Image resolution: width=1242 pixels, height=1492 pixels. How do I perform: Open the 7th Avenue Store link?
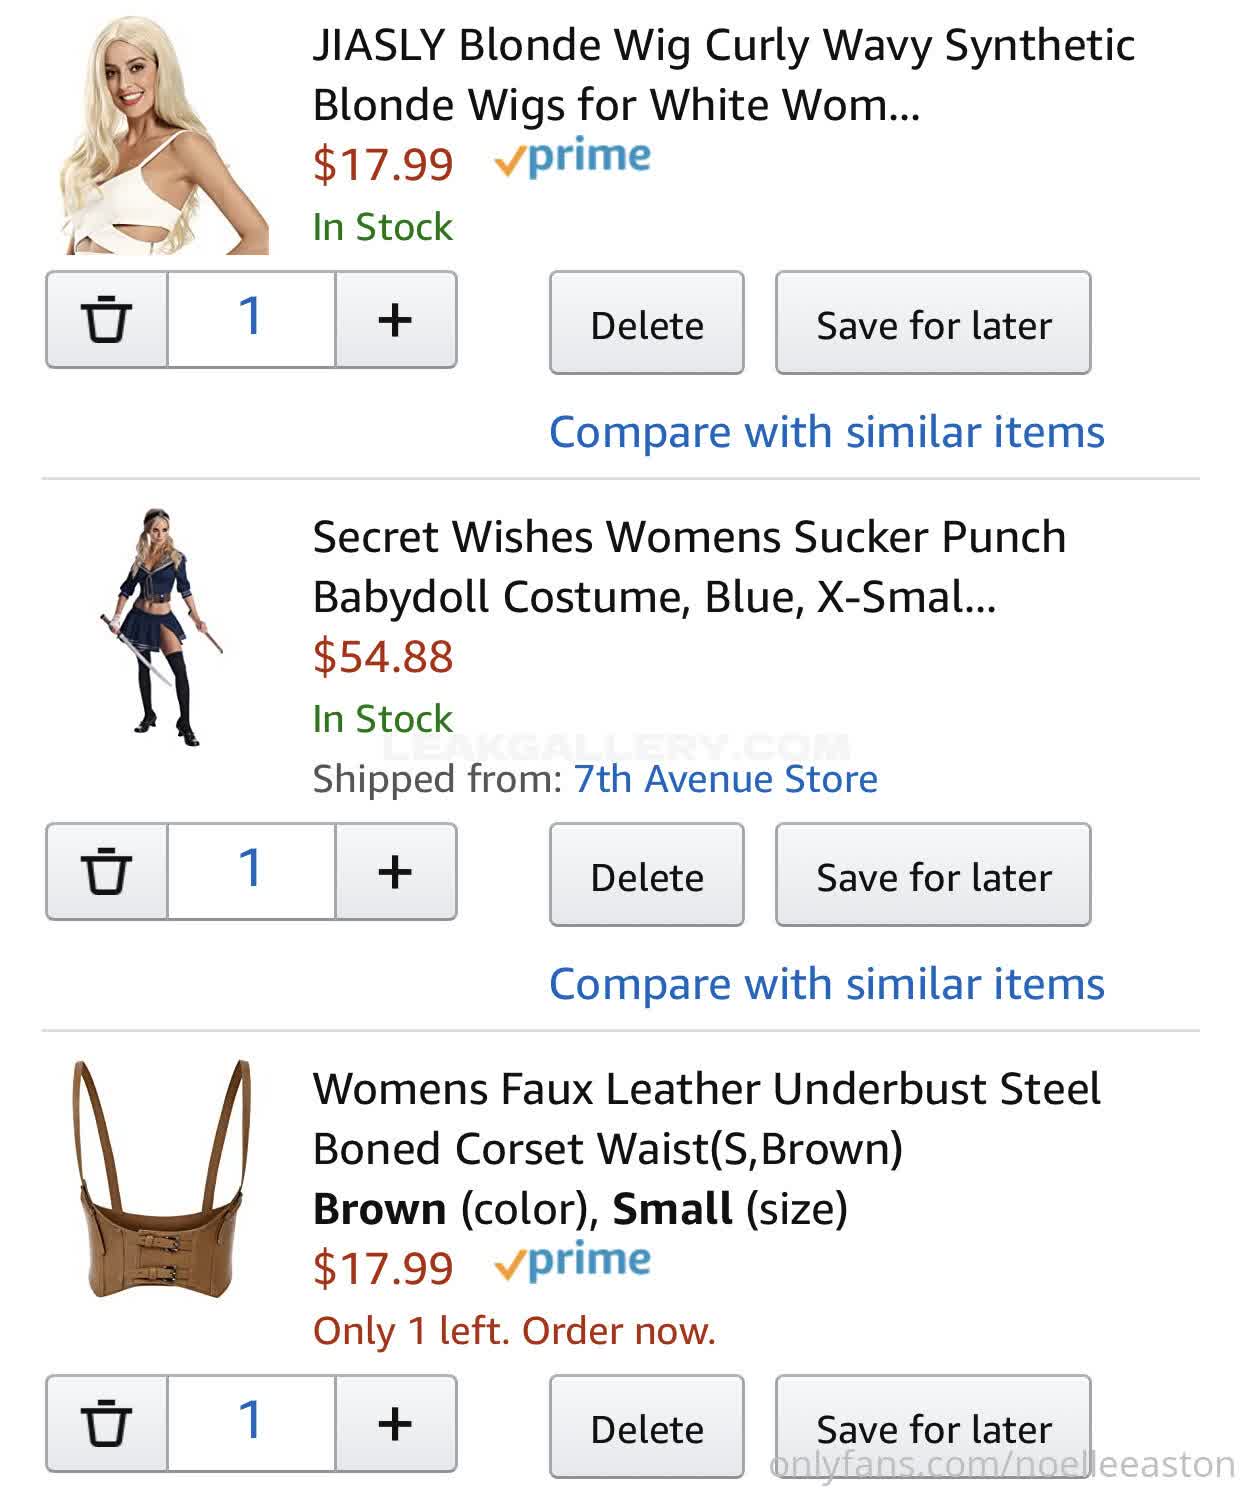coord(725,778)
